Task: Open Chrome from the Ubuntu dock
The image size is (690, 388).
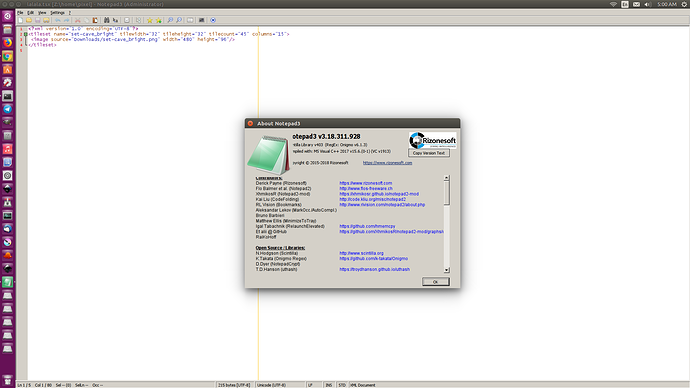Action: [7, 56]
